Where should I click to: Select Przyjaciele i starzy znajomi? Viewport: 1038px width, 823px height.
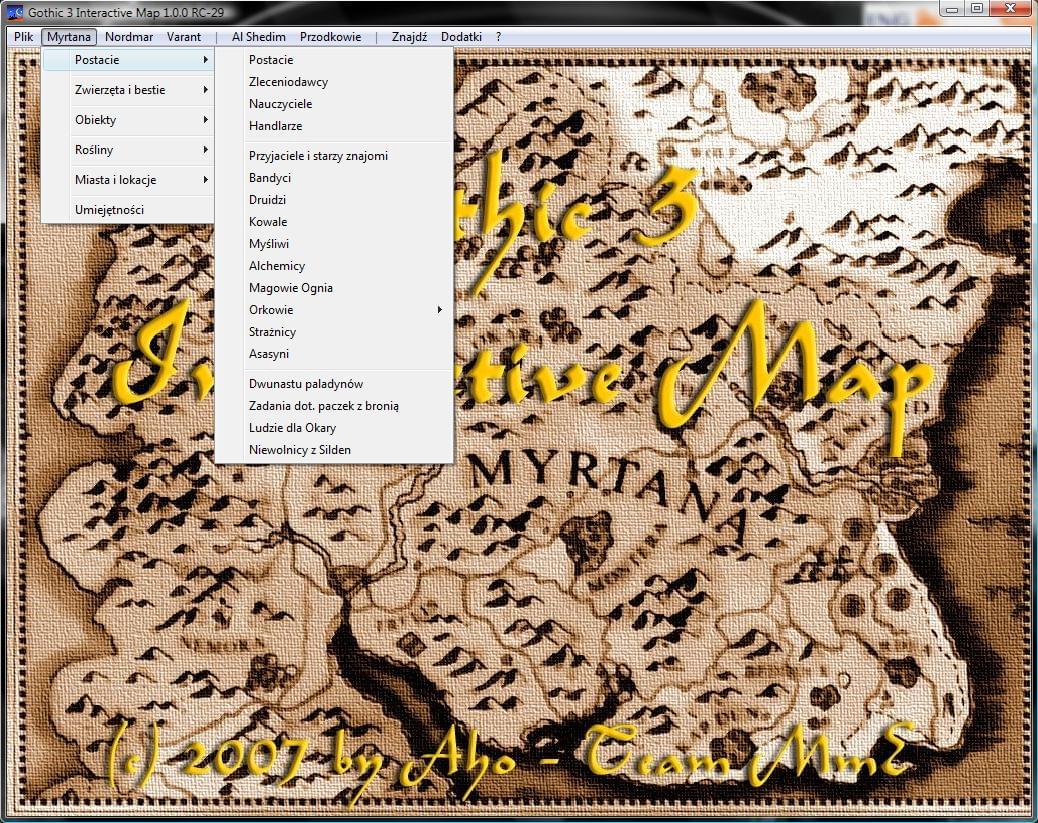coord(334,156)
